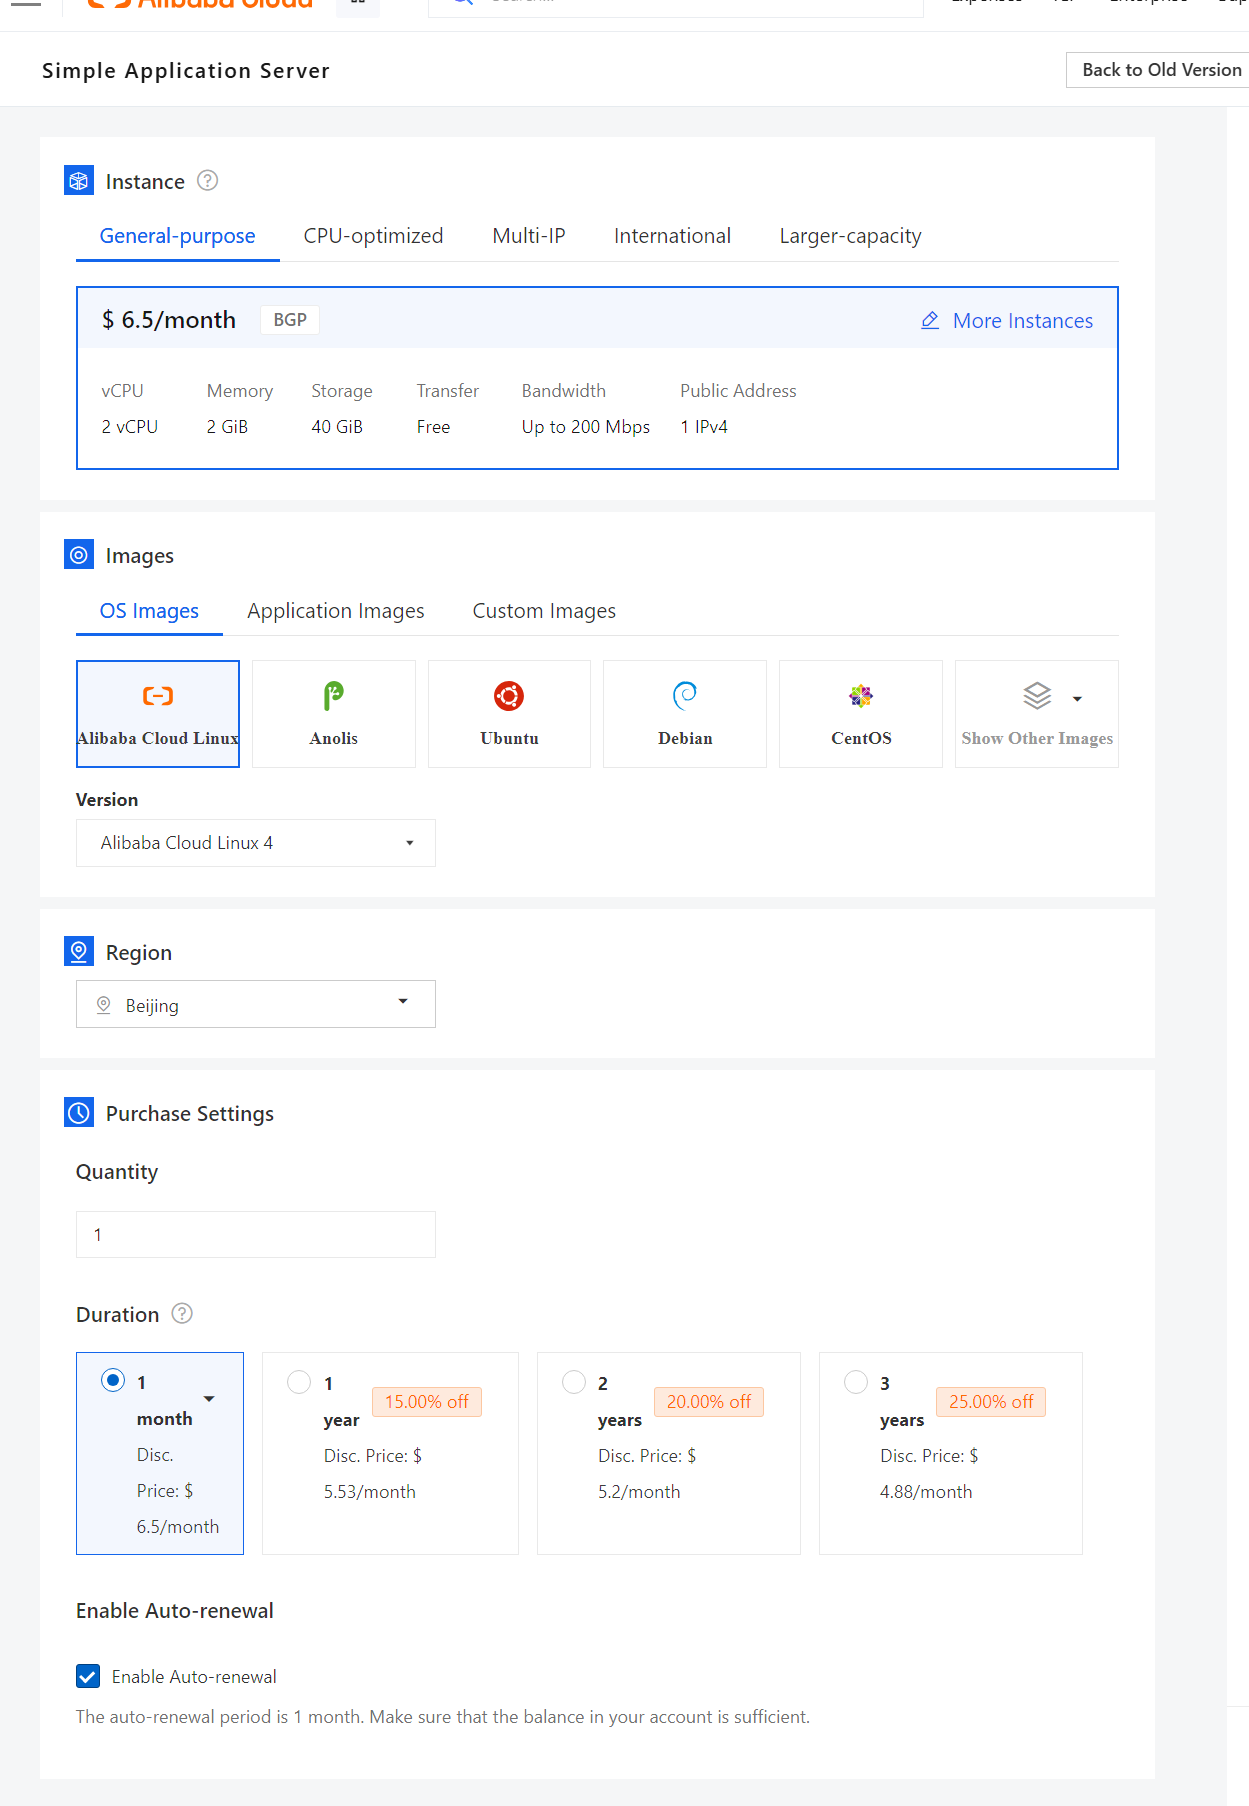Click the 1 IPv4 public address value
1249x1806 pixels.
pyautogui.click(x=704, y=427)
